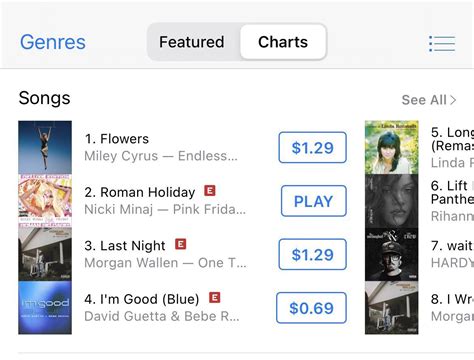The height and width of the screenshot is (360, 474).
Task: Select the Charts tab
Action: (283, 42)
